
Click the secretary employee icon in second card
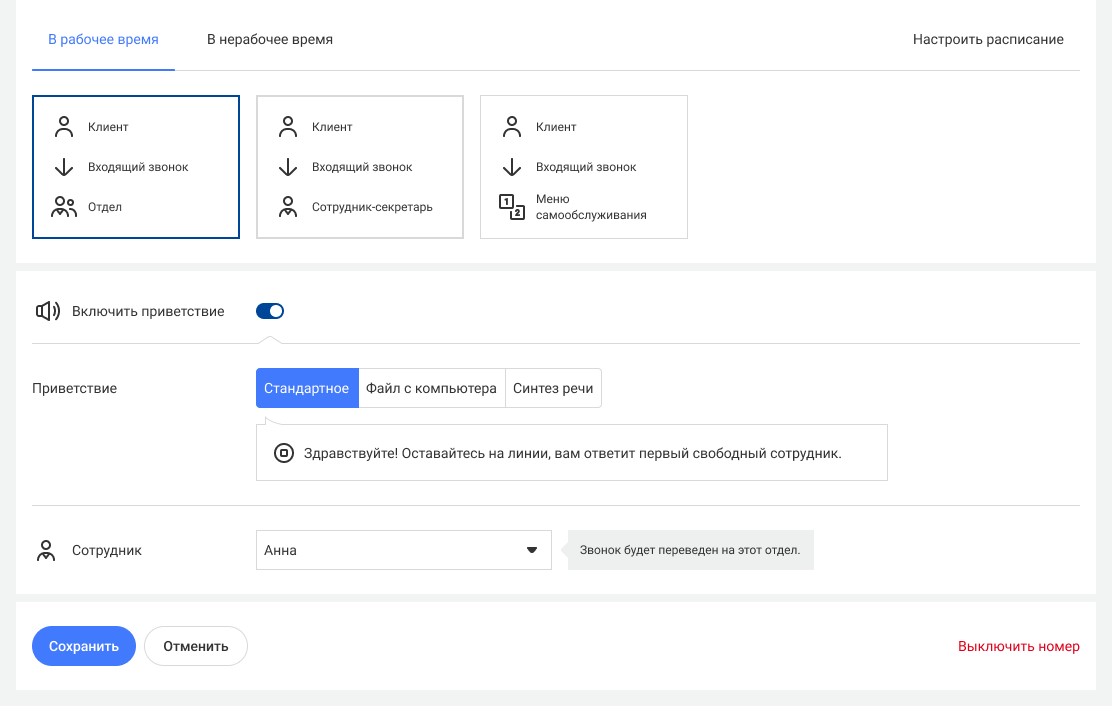[288, 207]
